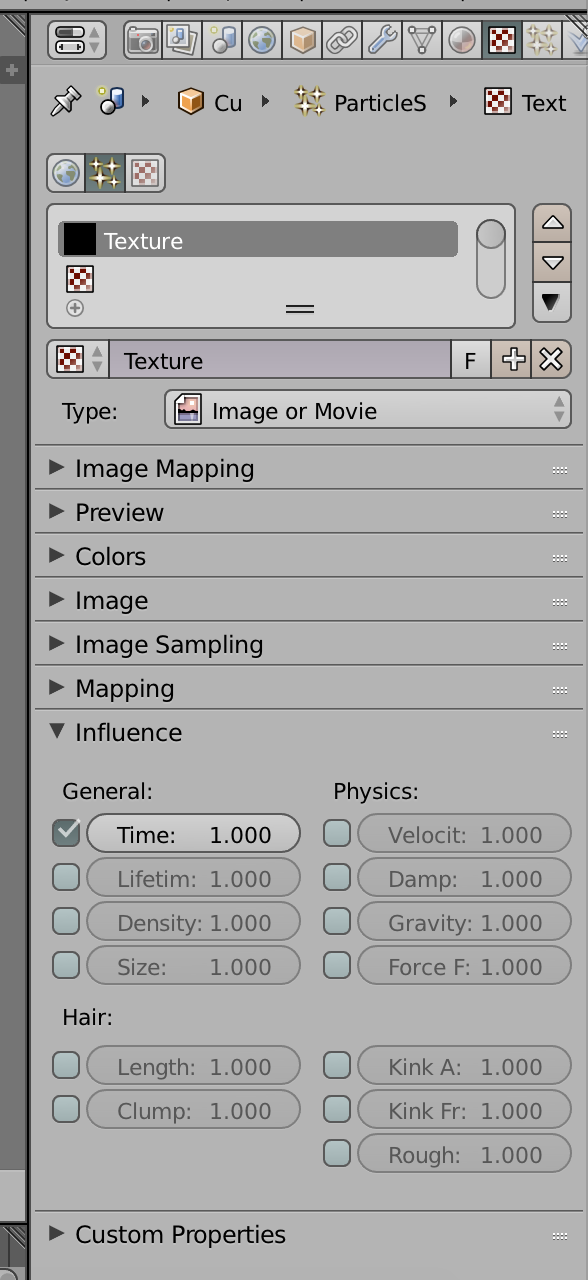This screenshot has width=588, height=1280.
Task: Click the Size 1.000 value slider
Action: pyautogui.click(x=194, y=966)
